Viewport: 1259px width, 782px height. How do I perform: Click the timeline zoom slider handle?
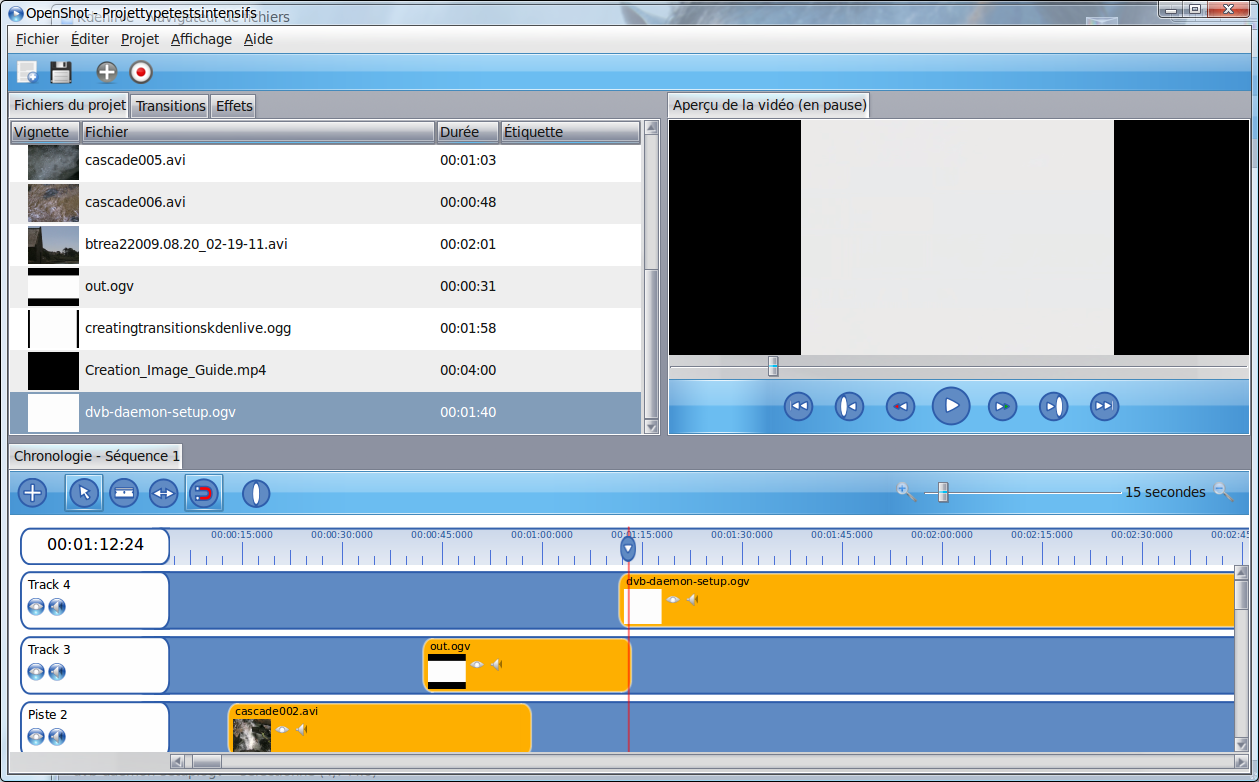tap(942, 492)
